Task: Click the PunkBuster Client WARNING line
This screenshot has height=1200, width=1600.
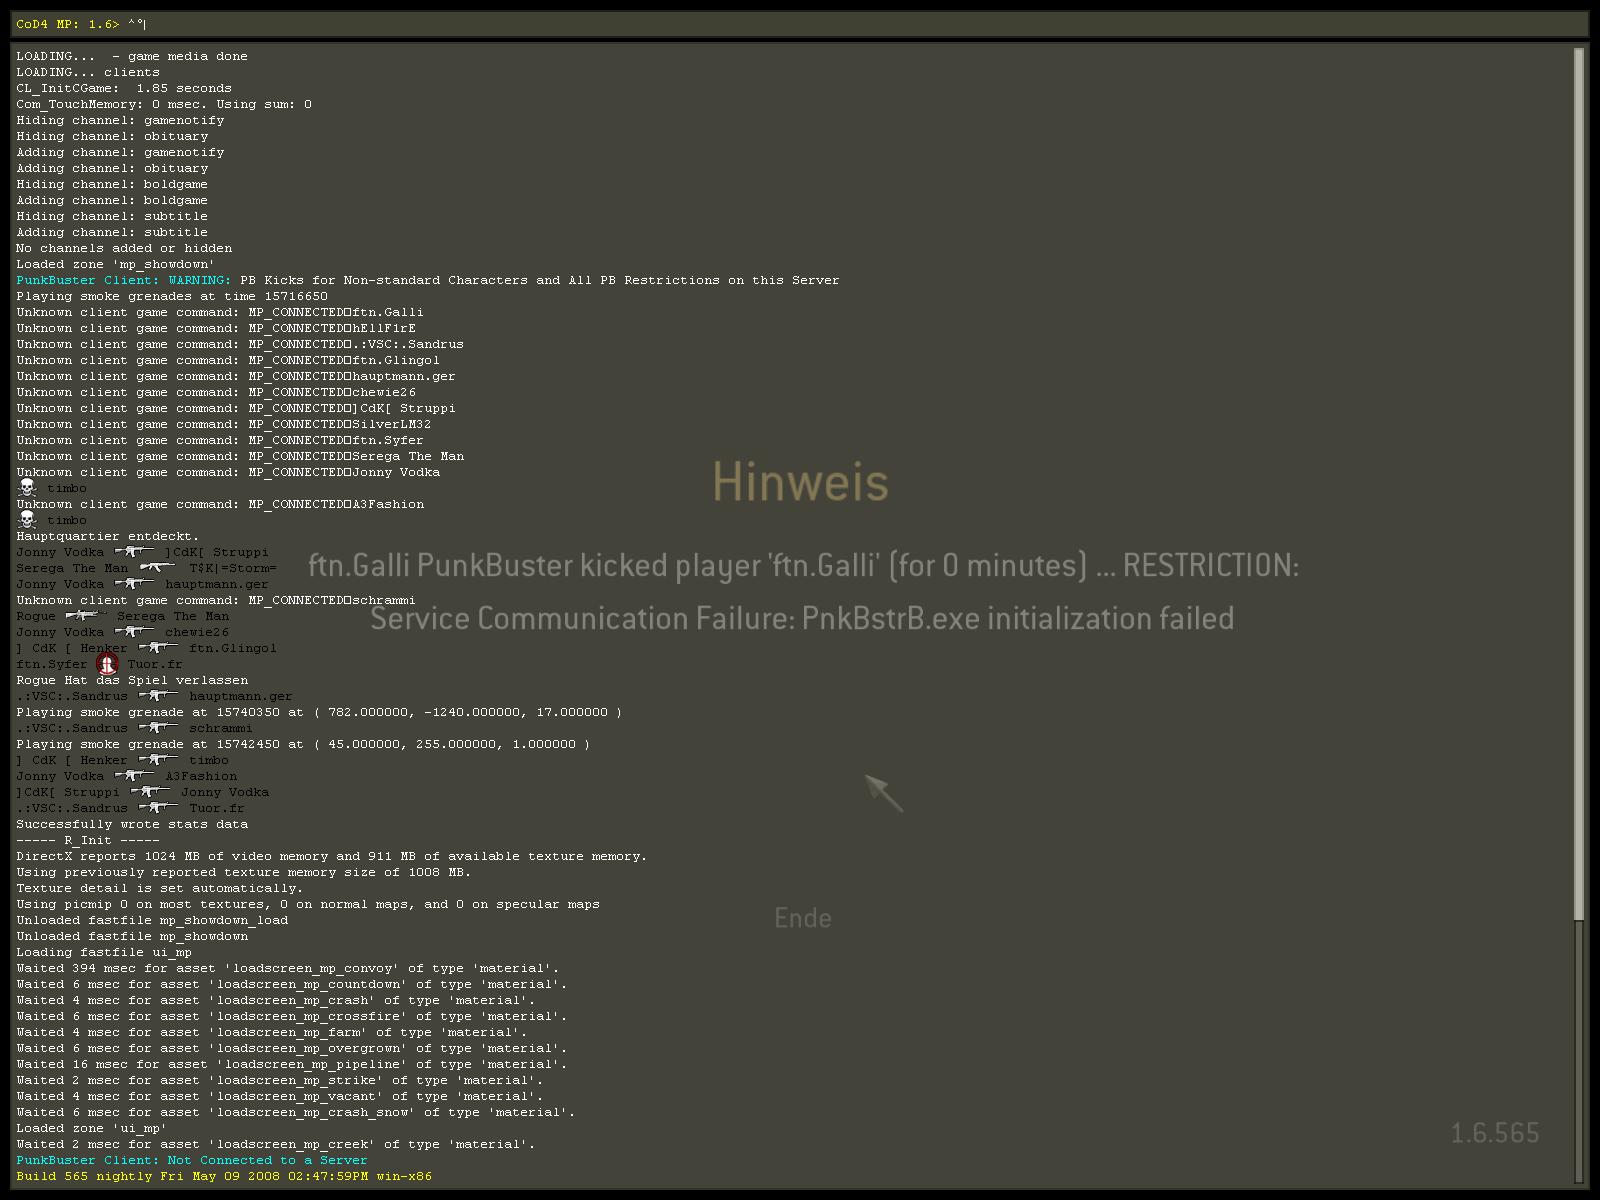Action: pyautogui.click(x=427, y=280)
